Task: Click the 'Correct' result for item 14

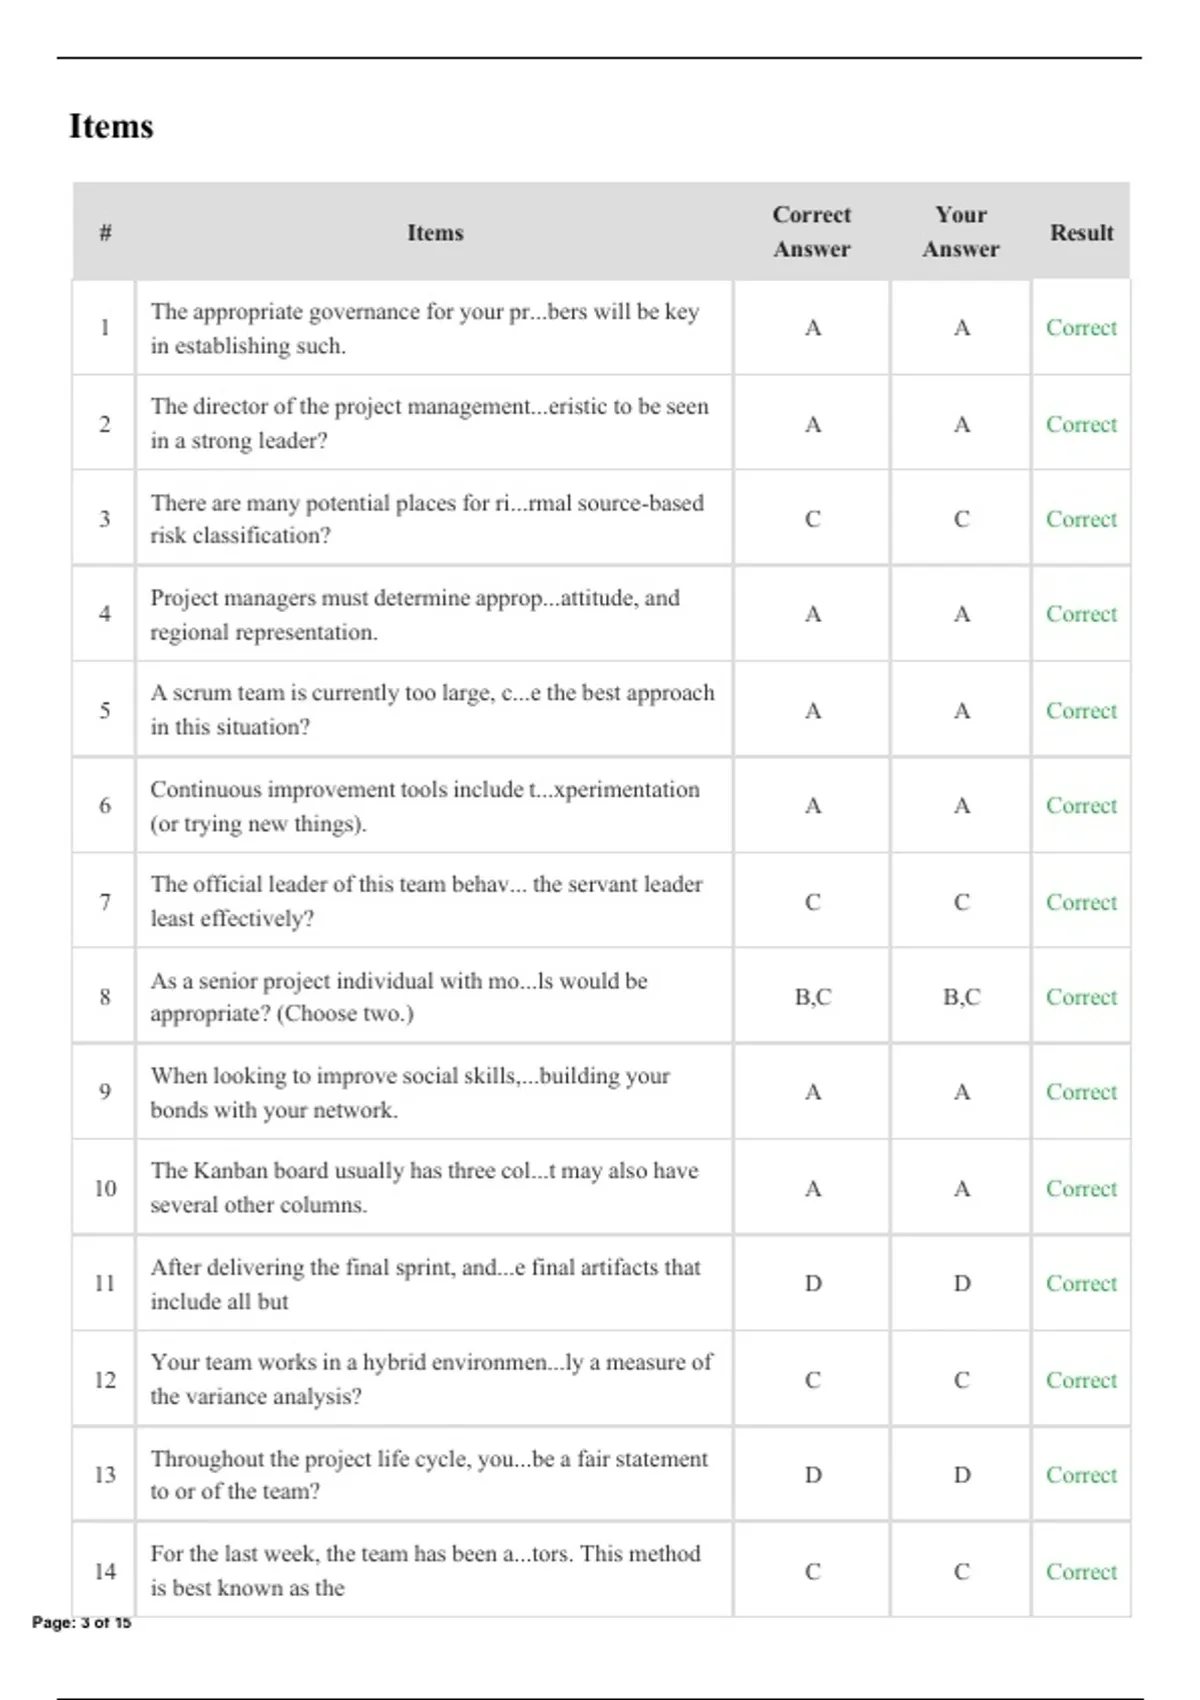Action: point(1081,1572)
